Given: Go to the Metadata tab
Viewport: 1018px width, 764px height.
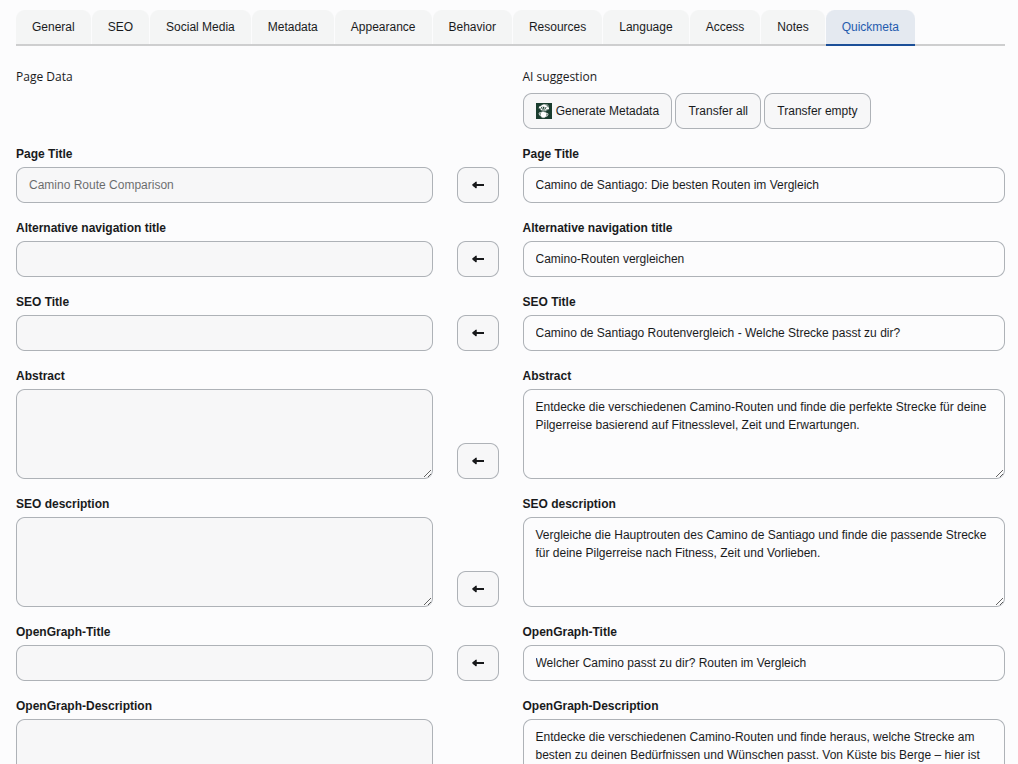Looking at the screenshot, I should (293, 27).
